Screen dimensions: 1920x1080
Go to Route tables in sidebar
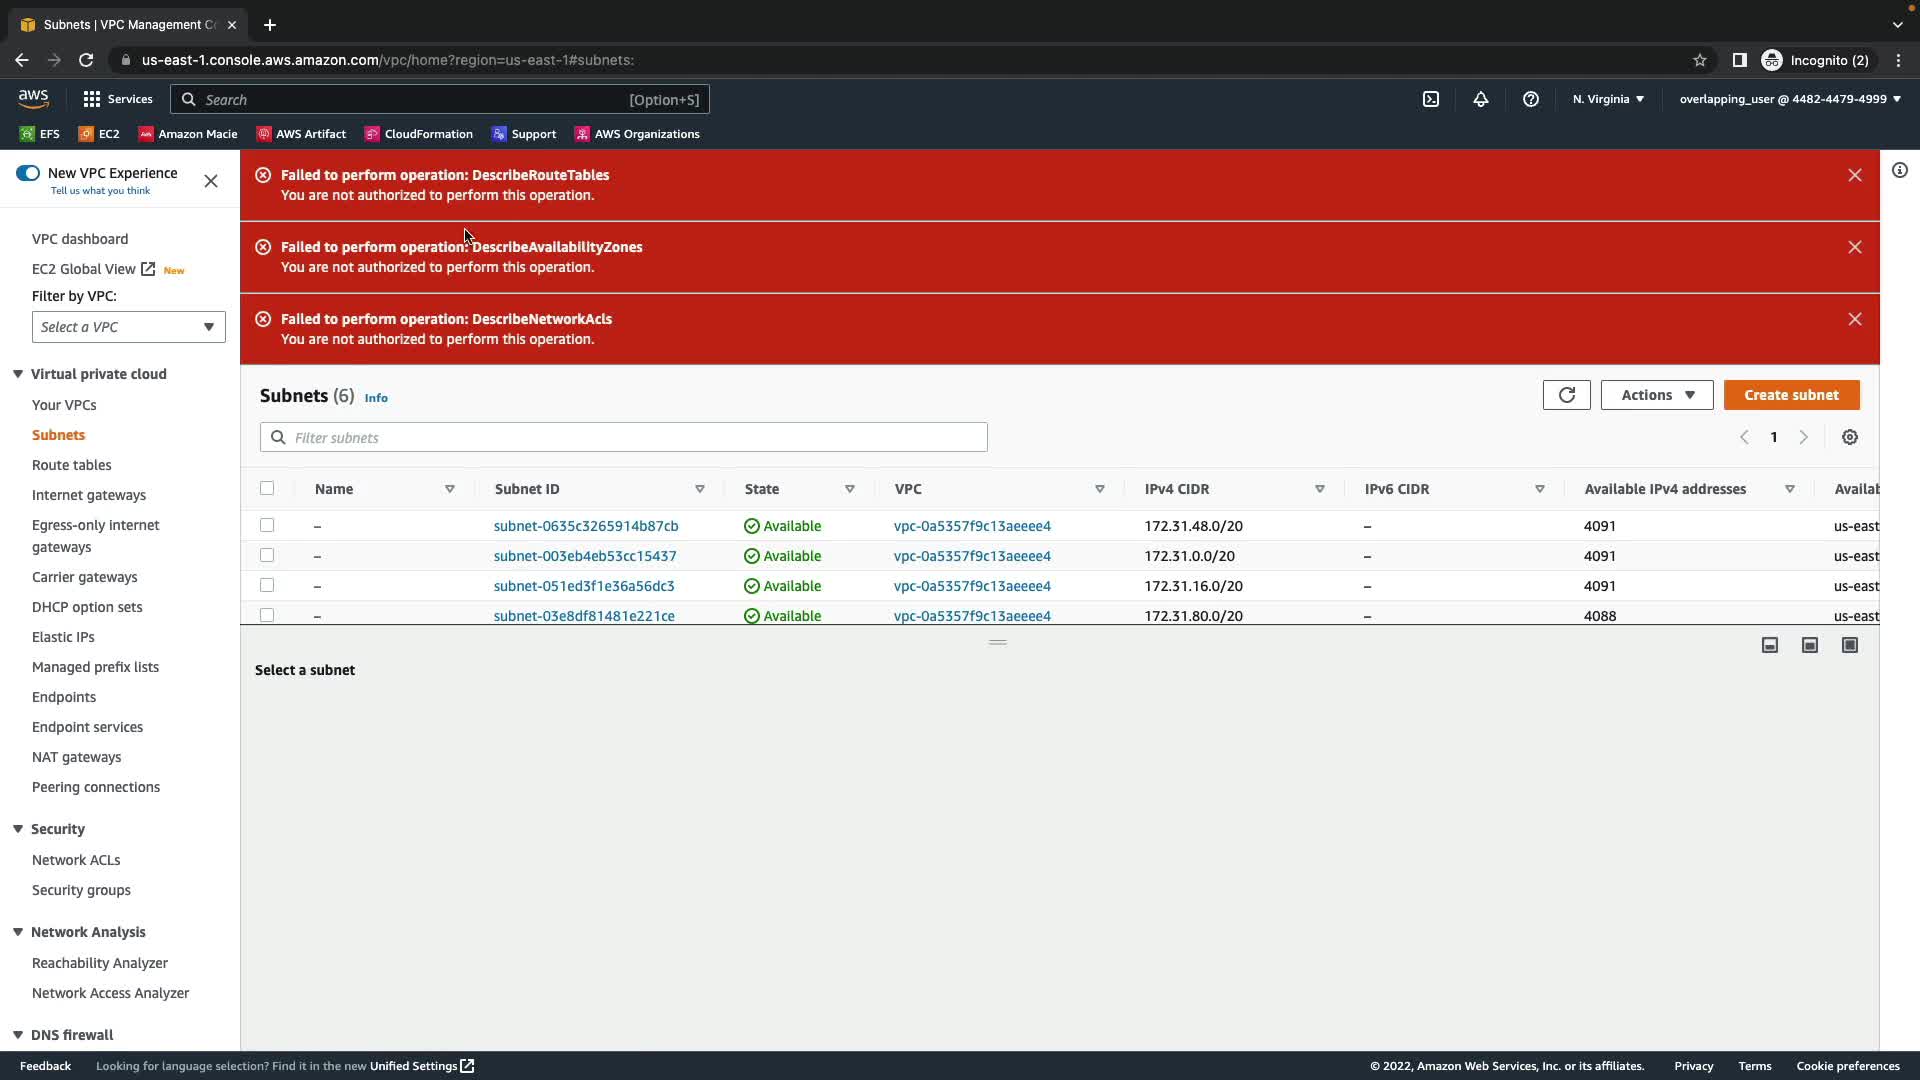[71, 465]
